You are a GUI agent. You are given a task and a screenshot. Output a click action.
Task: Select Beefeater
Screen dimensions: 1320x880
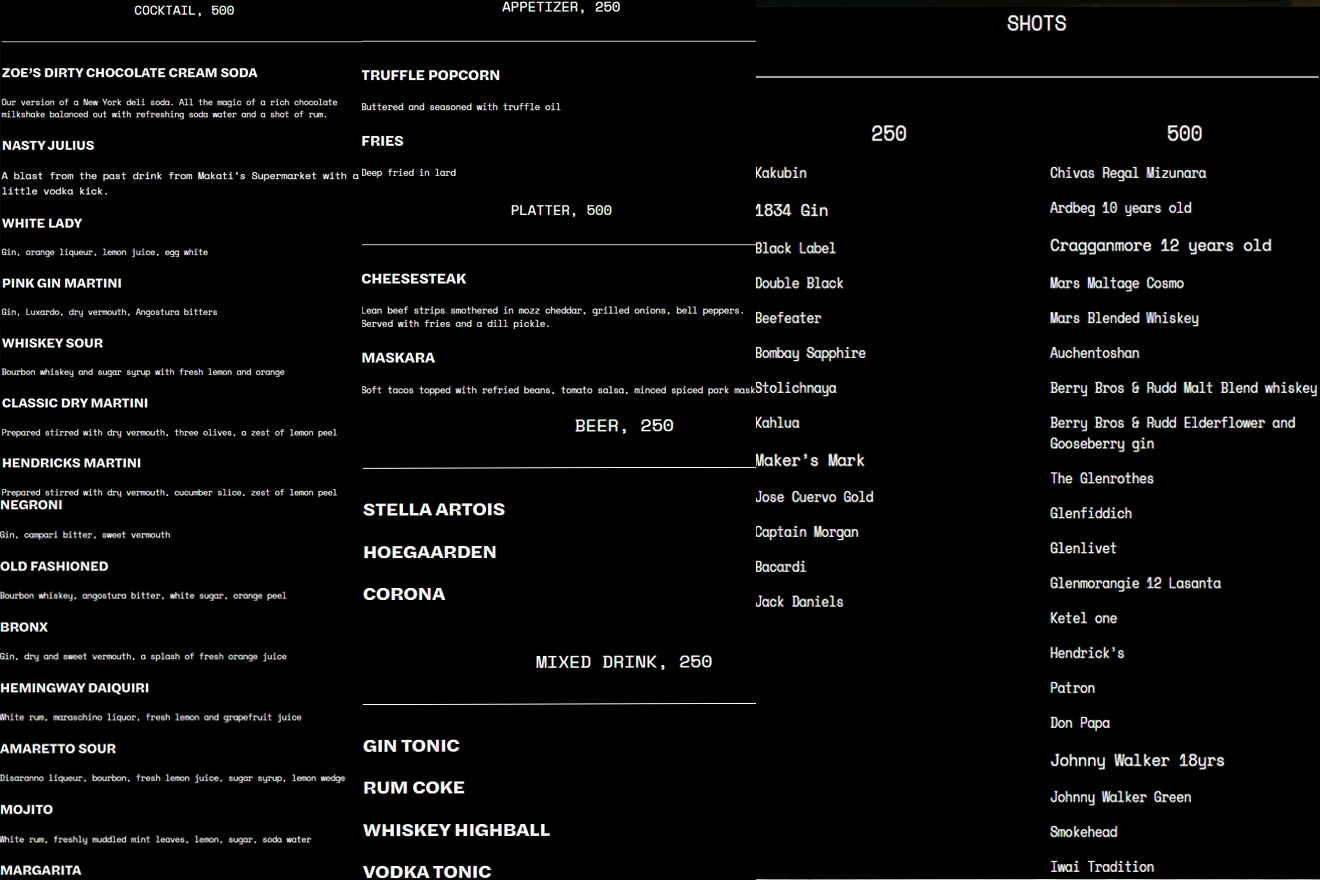point(788,318)
